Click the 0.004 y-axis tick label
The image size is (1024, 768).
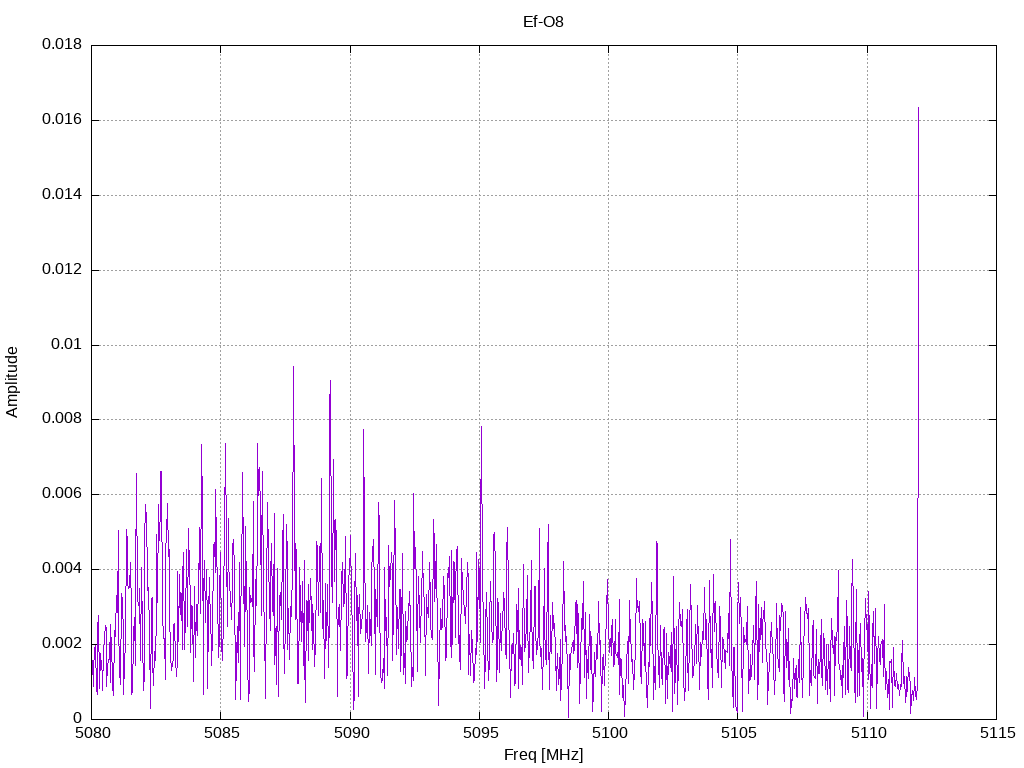pos(62,569)
